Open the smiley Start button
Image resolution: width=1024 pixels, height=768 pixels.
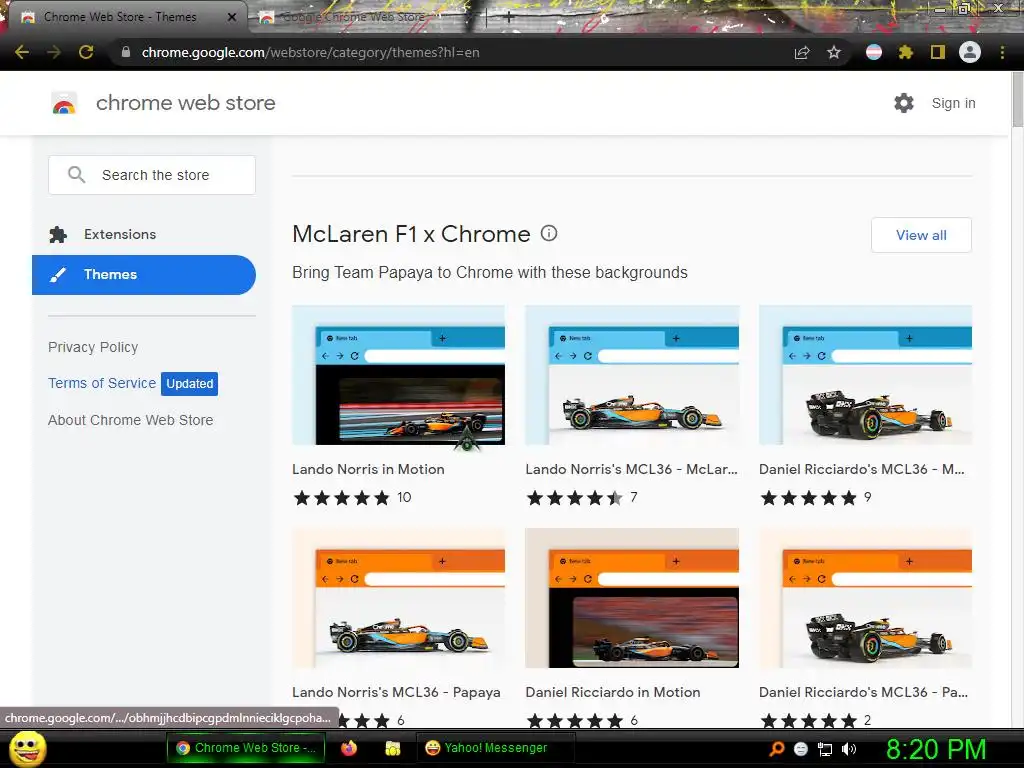point(27,748)
